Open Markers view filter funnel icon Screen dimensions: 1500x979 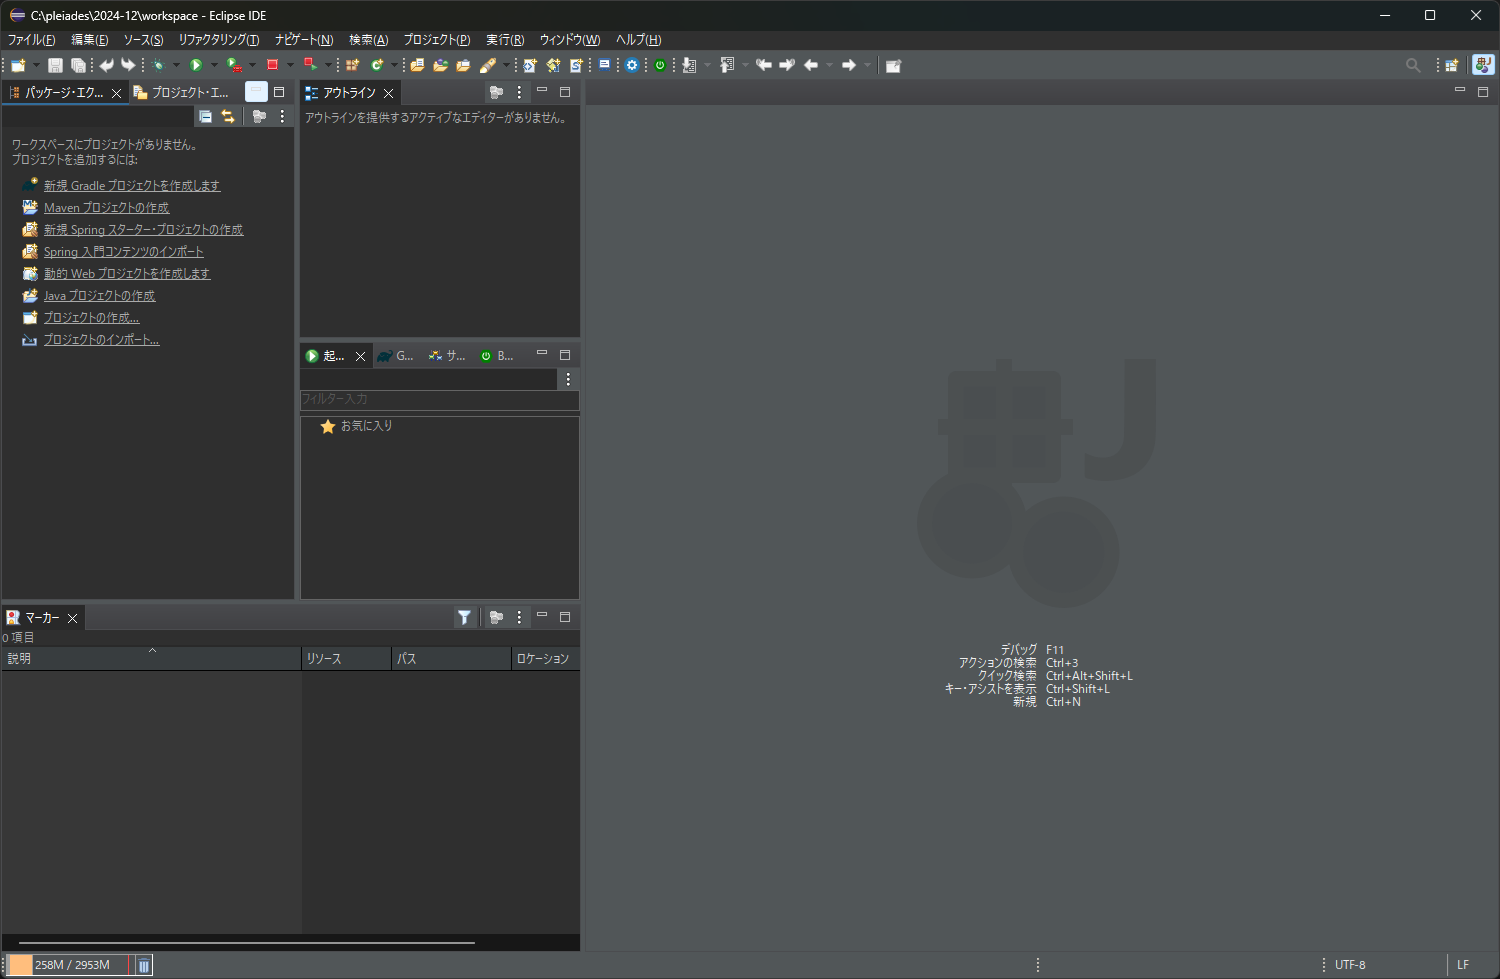click(464, 617)
